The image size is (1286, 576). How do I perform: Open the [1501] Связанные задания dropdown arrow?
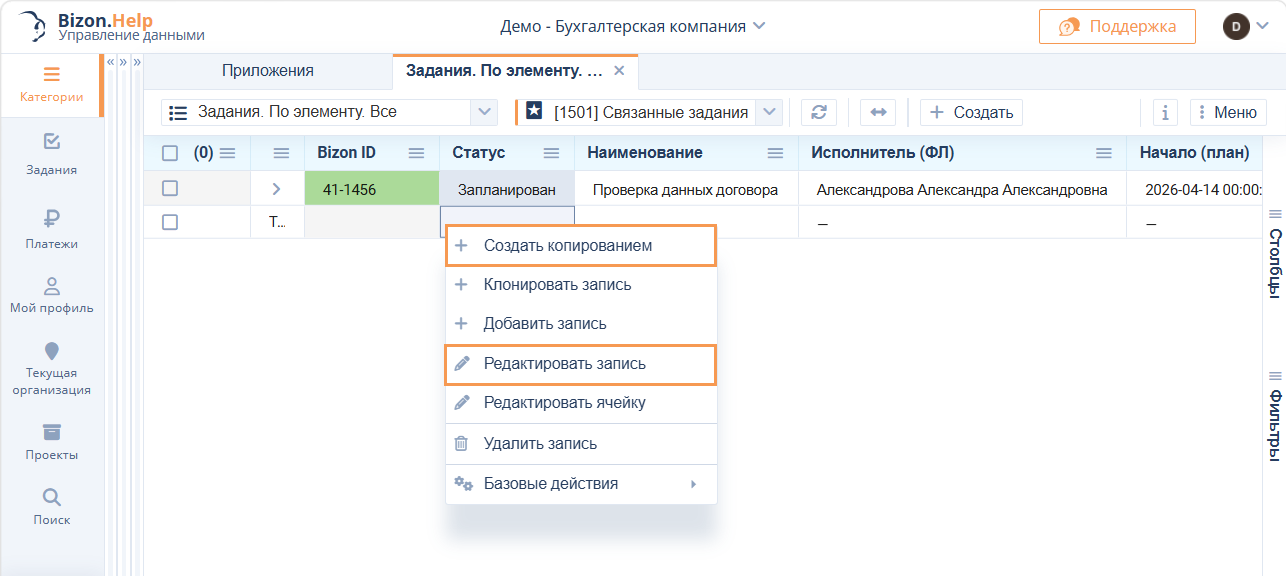click(x=769, y=112)
